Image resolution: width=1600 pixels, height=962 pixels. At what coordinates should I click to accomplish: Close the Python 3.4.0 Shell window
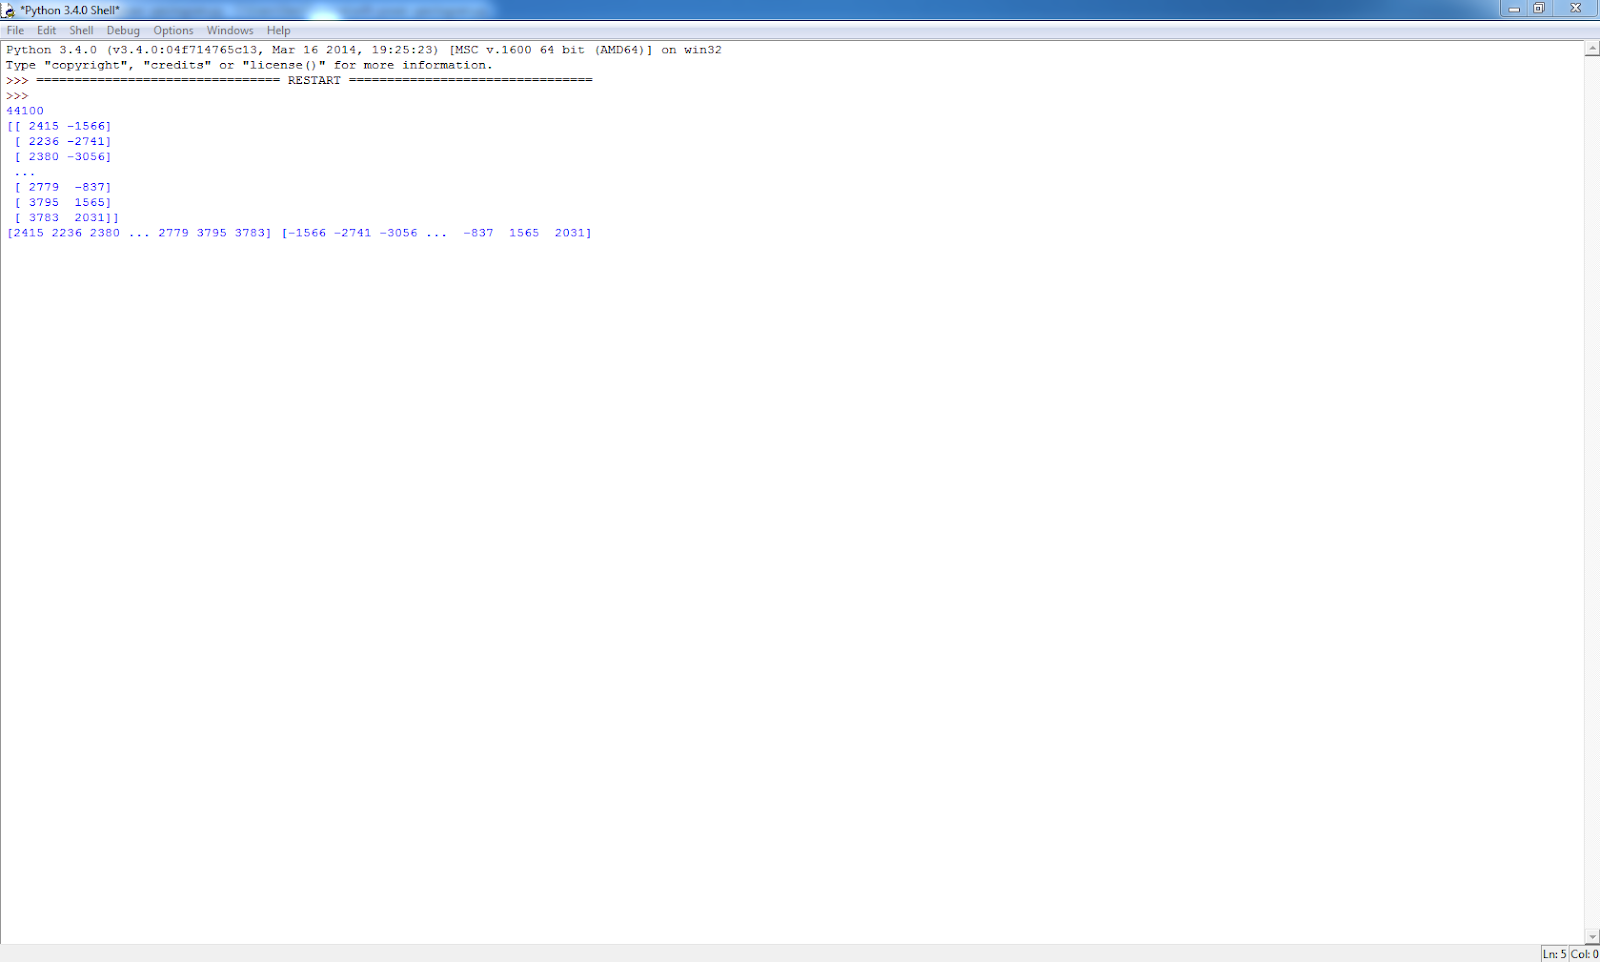[x=1575, y=8]
